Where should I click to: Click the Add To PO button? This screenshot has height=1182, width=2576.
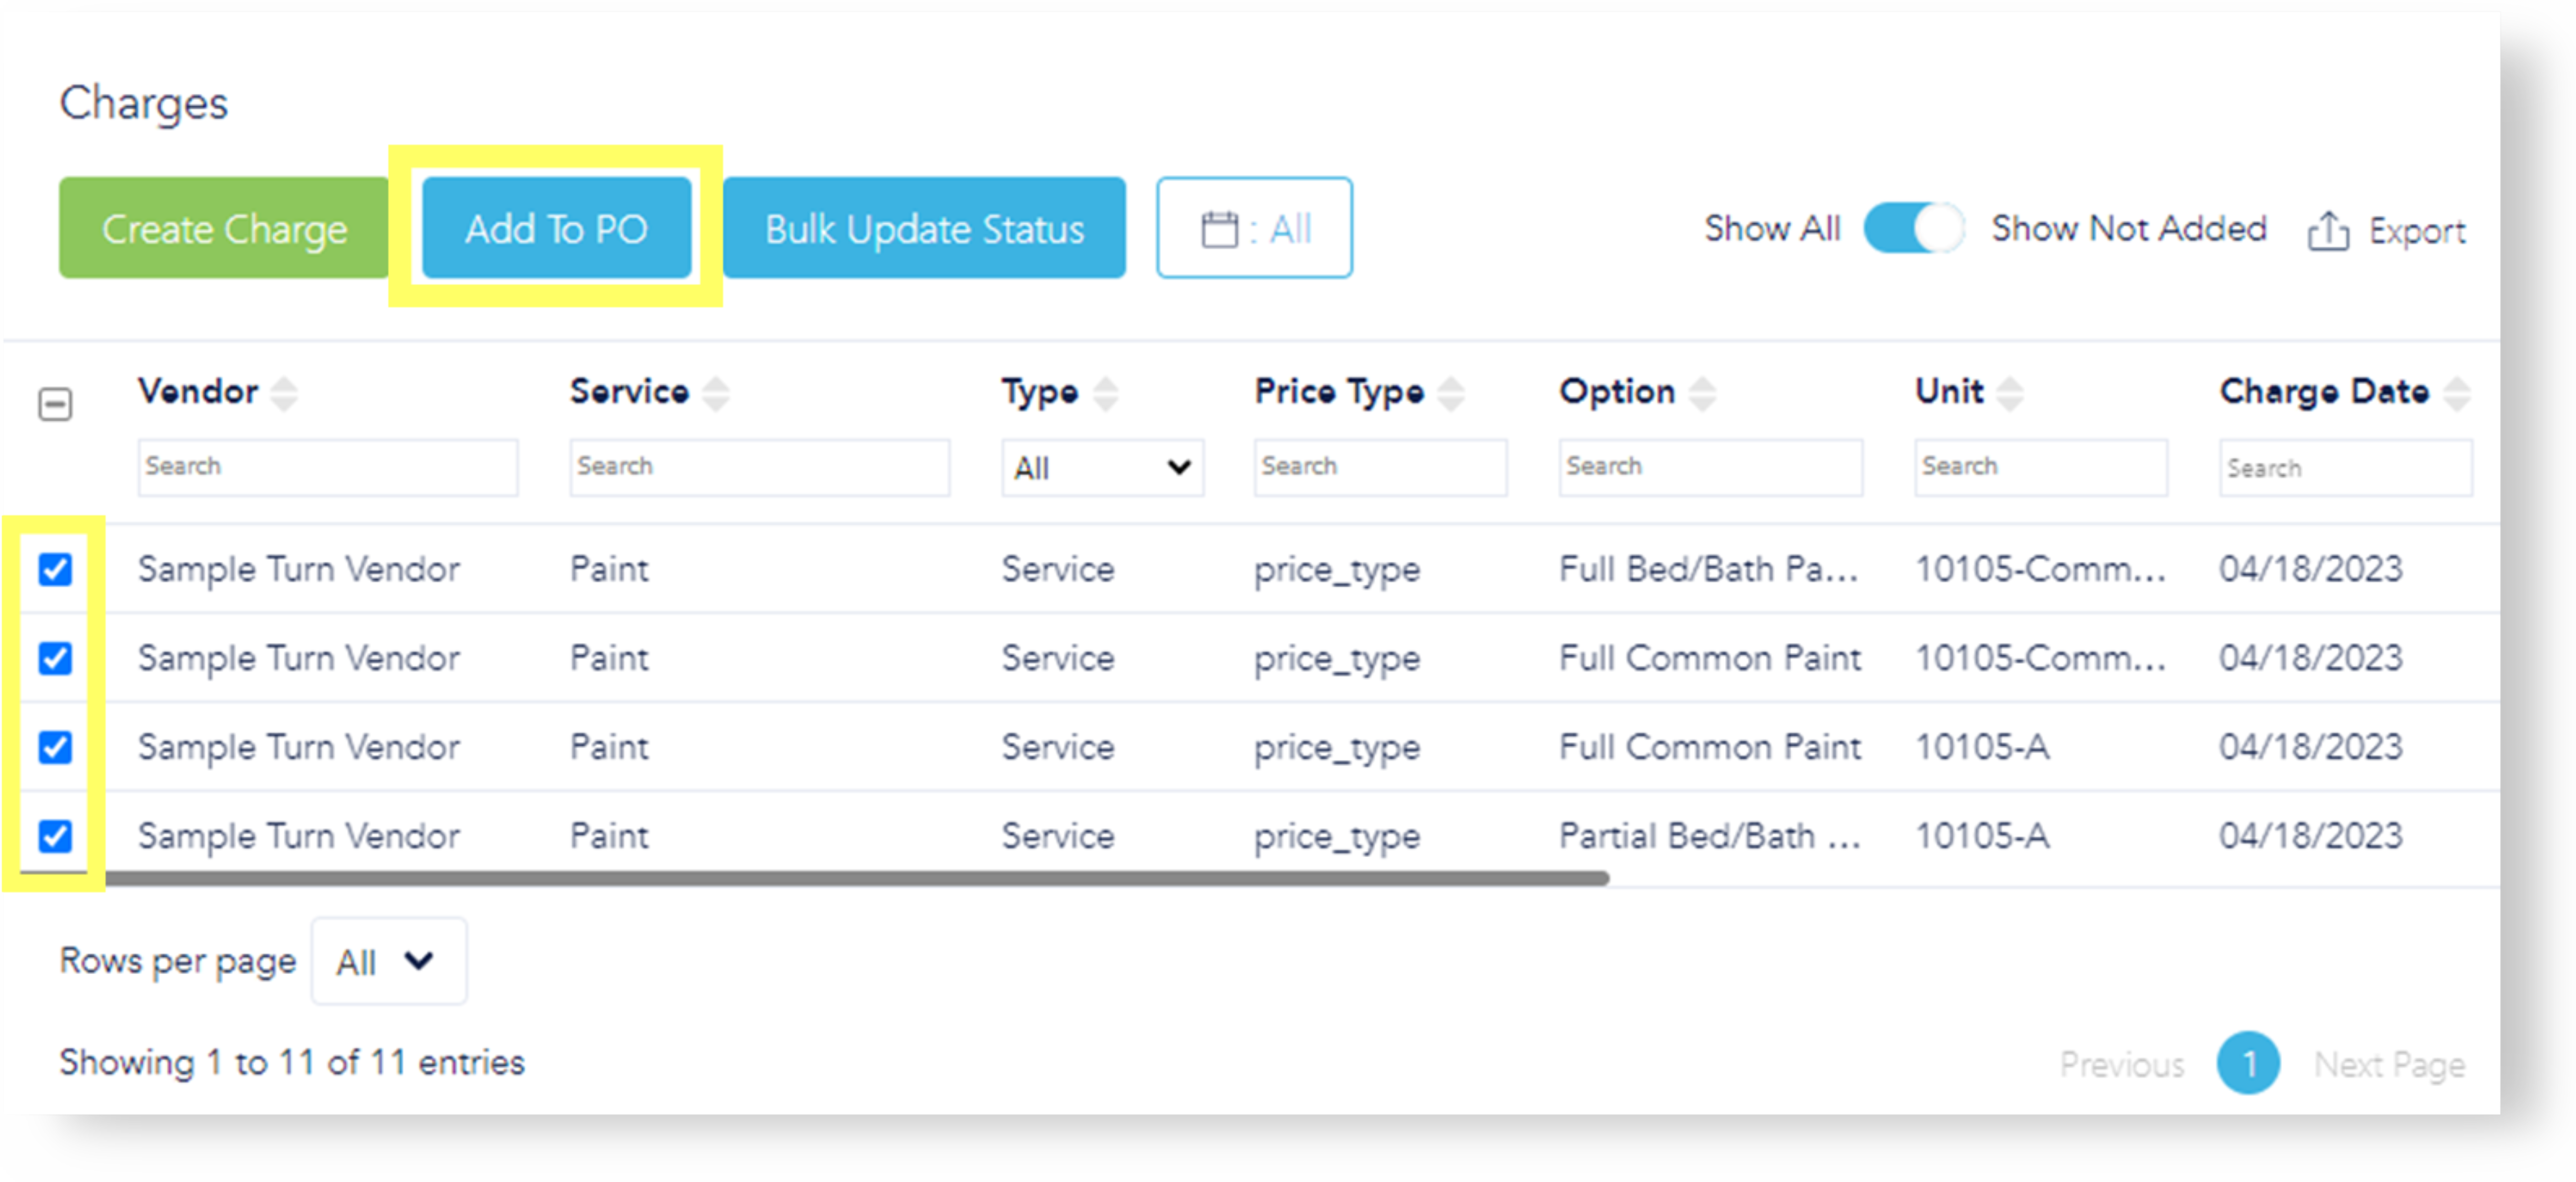click(556, 229)
